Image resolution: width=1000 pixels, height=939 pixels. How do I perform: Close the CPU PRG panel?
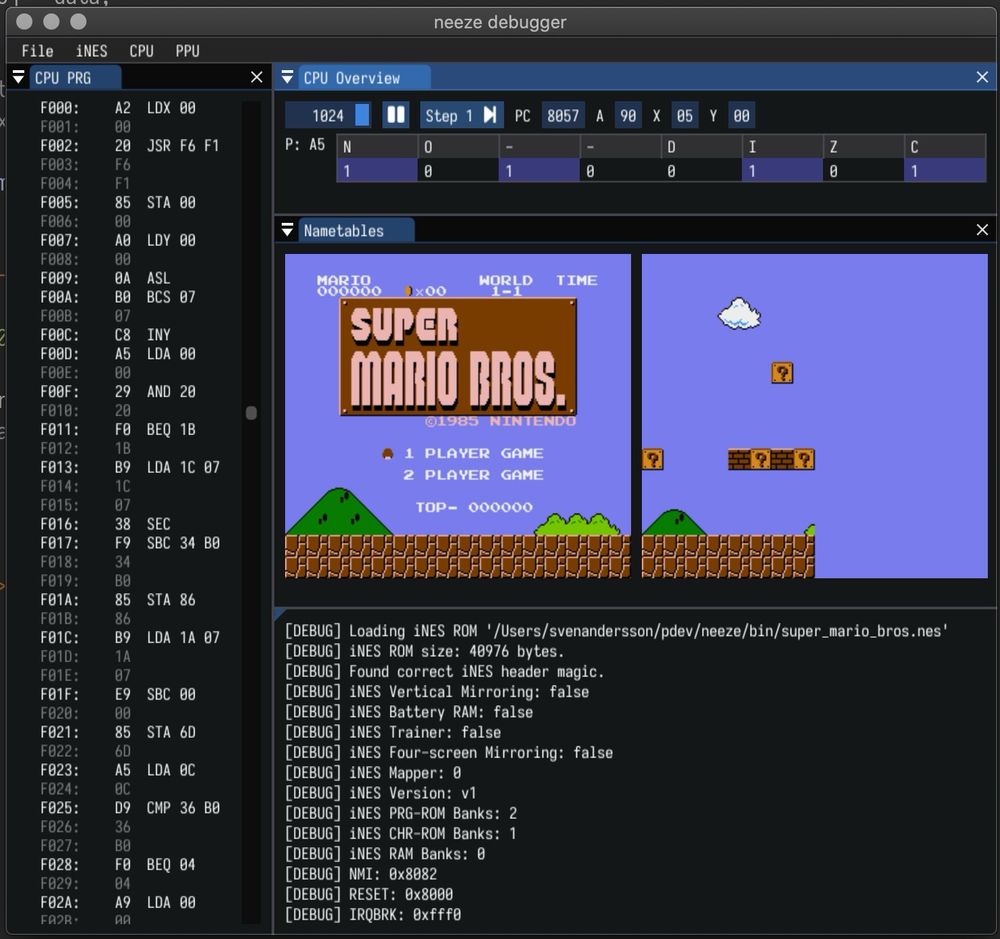[256, 77]
